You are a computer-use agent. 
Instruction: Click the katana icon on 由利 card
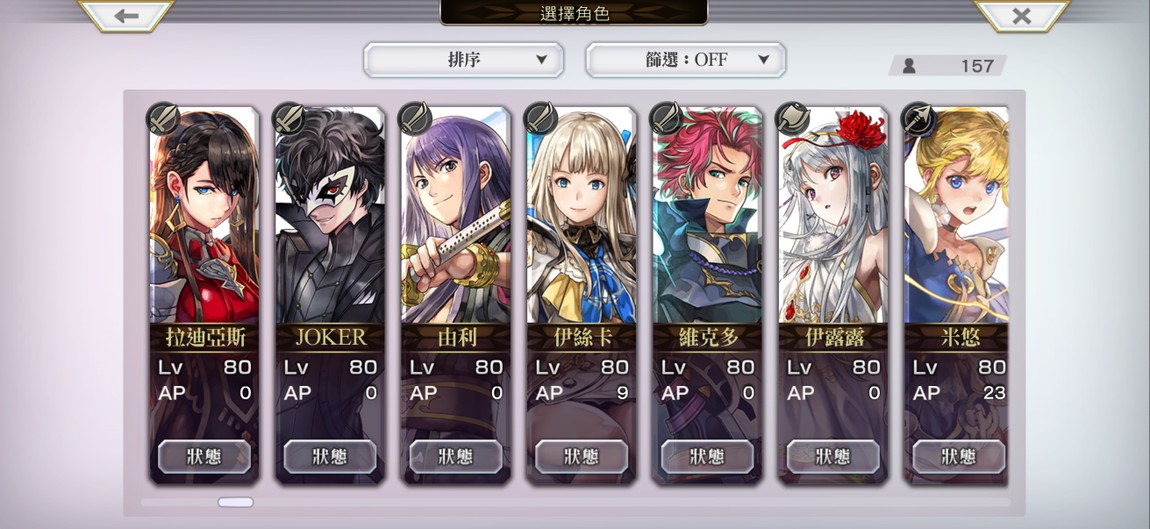[415, 118]
